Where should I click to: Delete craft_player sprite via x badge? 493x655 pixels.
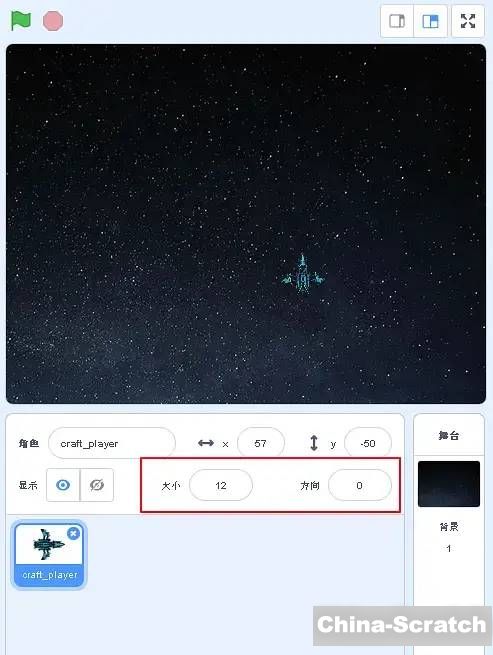(73, 533)
